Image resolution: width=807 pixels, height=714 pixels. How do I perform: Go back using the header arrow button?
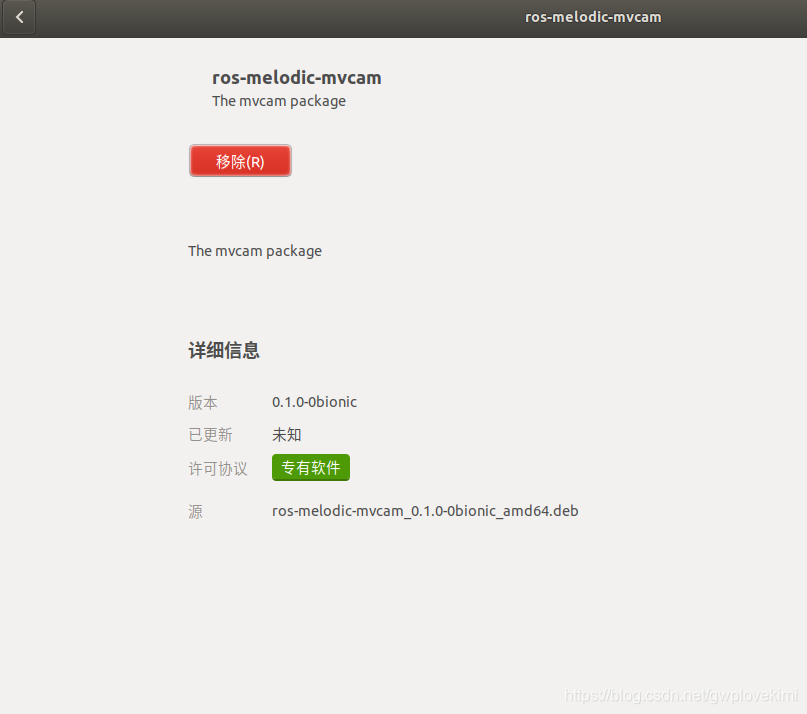[19, 18]
